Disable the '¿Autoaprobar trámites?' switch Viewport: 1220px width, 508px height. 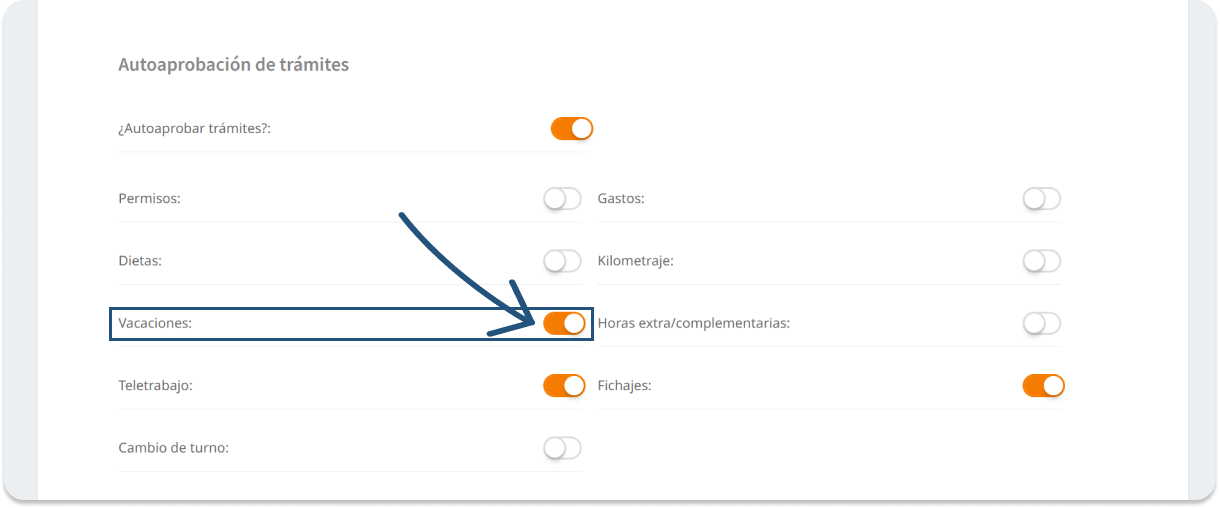pyautogui.click(x=572, y=128)
